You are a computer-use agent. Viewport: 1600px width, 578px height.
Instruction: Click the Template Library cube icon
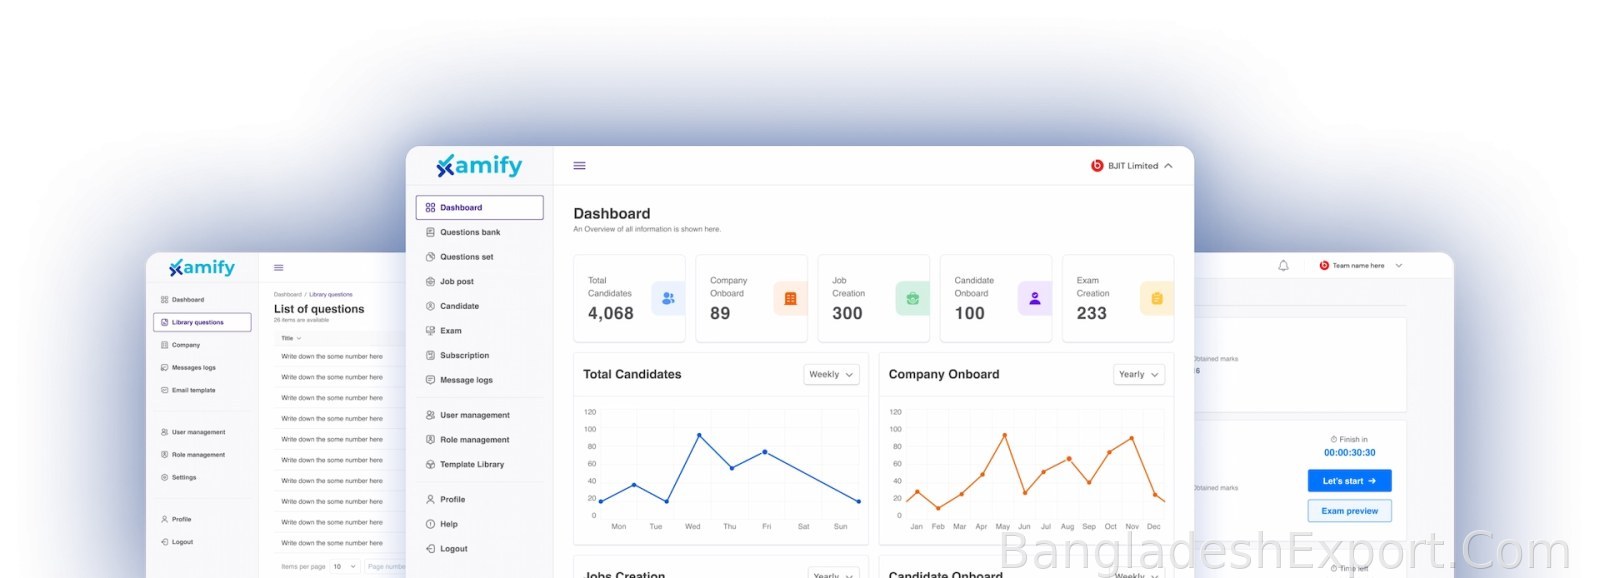click(430, 464)
